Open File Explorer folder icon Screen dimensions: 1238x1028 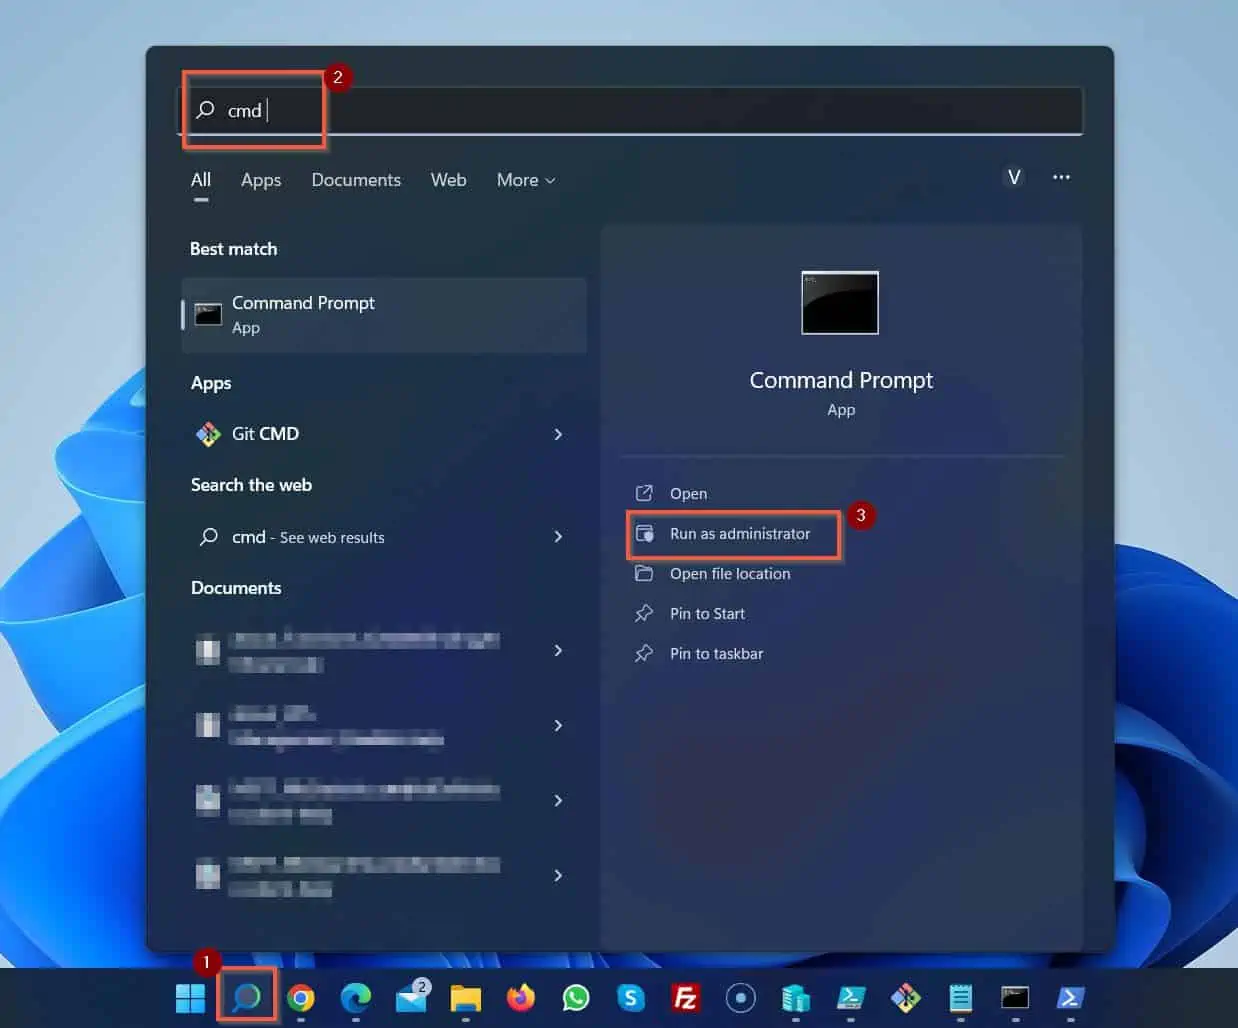point(465,998)
